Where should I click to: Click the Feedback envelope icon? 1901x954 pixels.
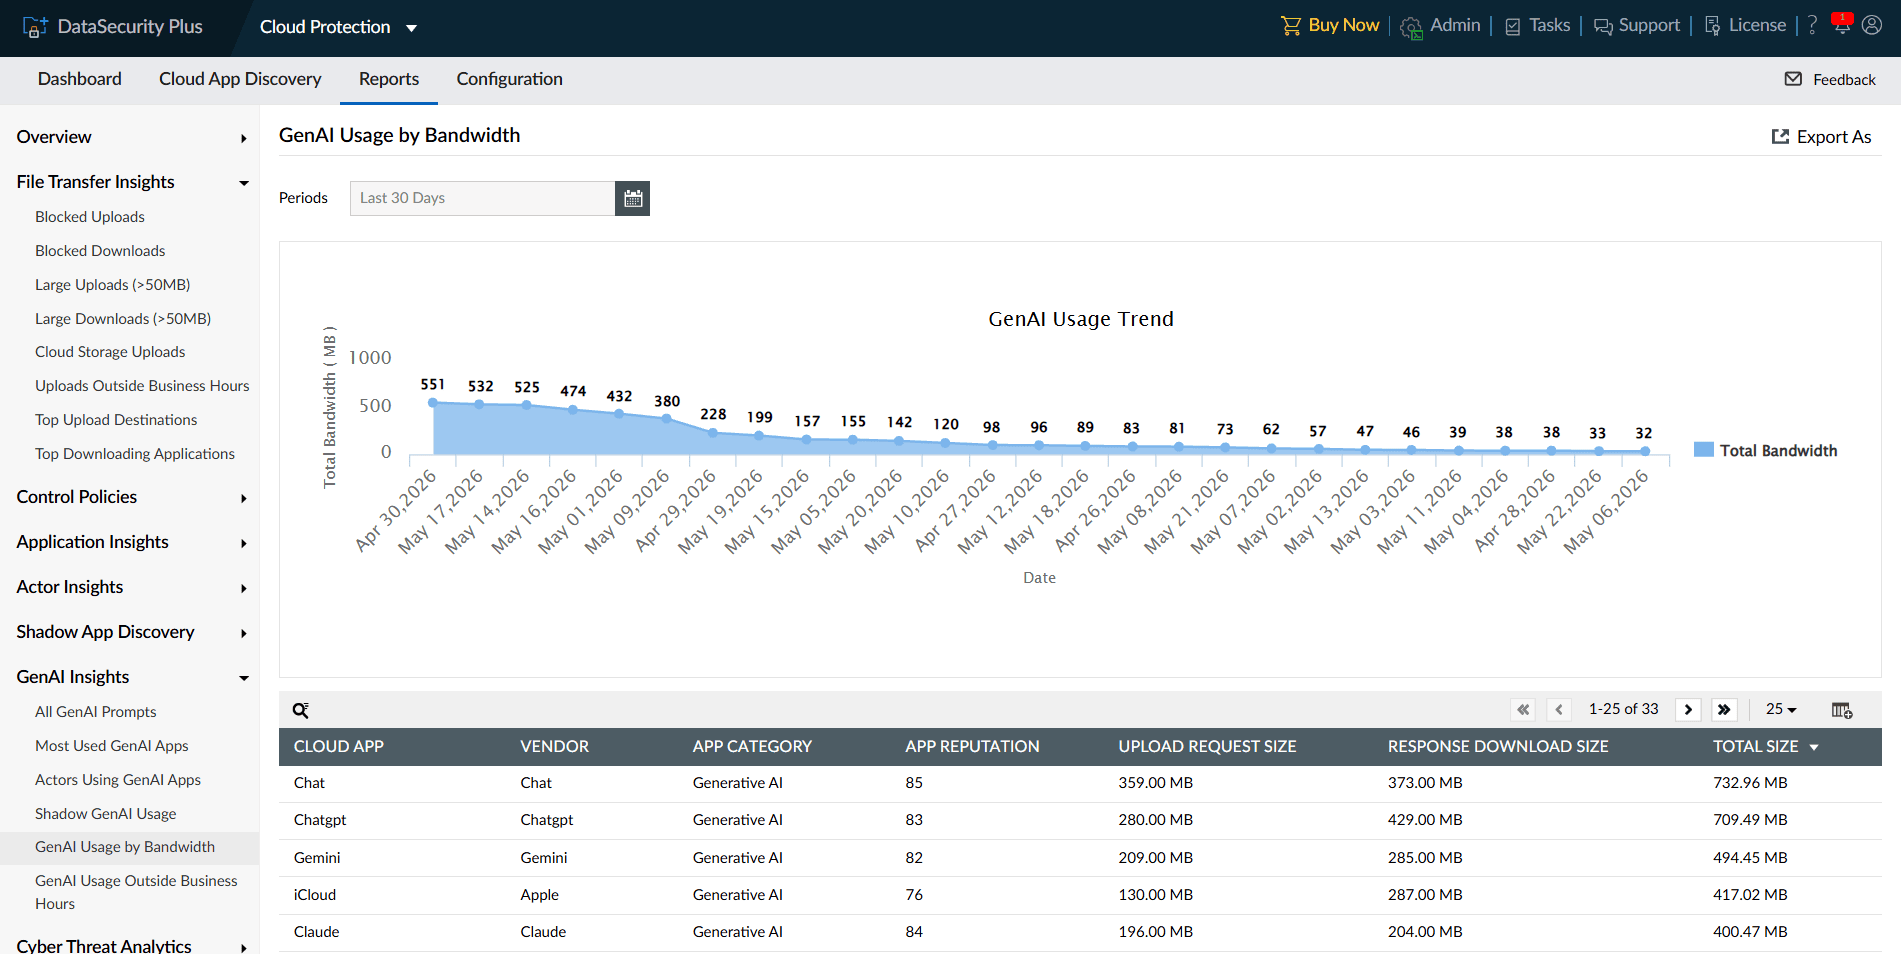click(1794, 79)
